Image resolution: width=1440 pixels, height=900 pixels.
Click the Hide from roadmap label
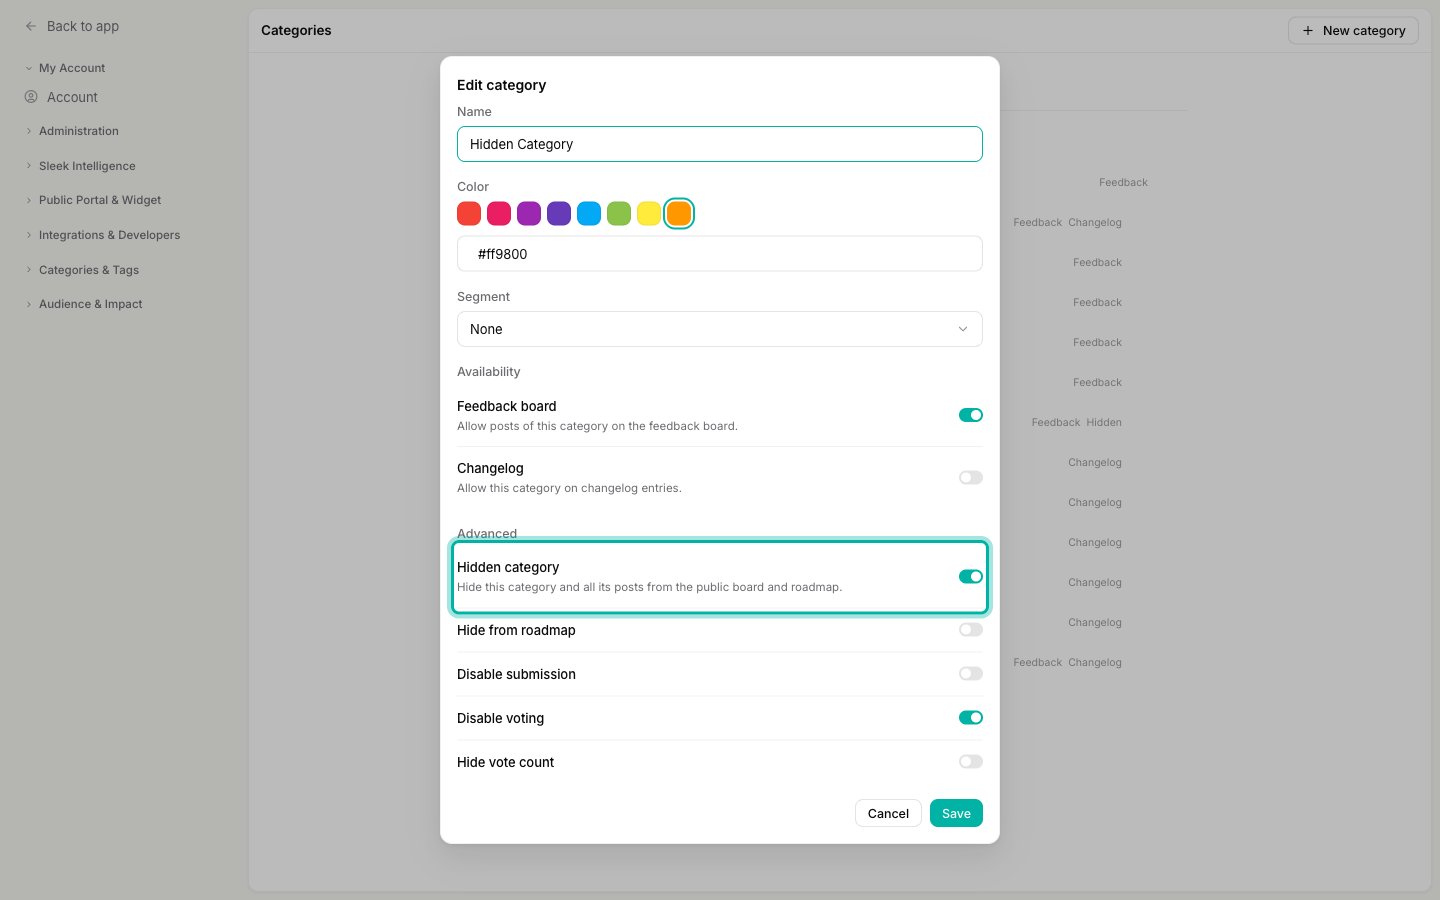pyautogui.click(x=516, y=630)
